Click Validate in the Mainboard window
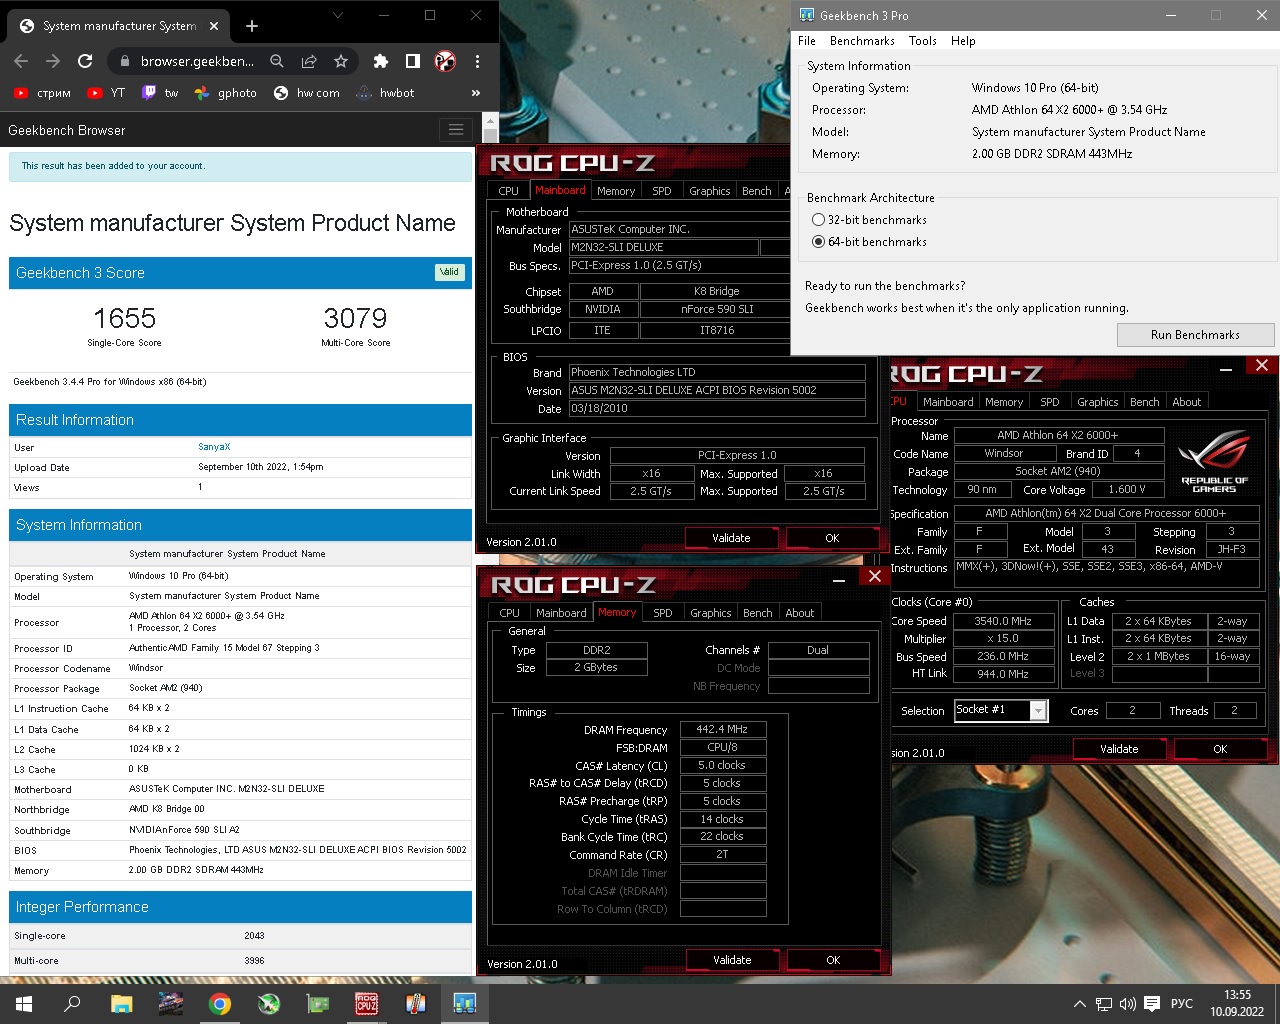The height and width of the screenshot is (1024, 1280). [x=731, y=538]
